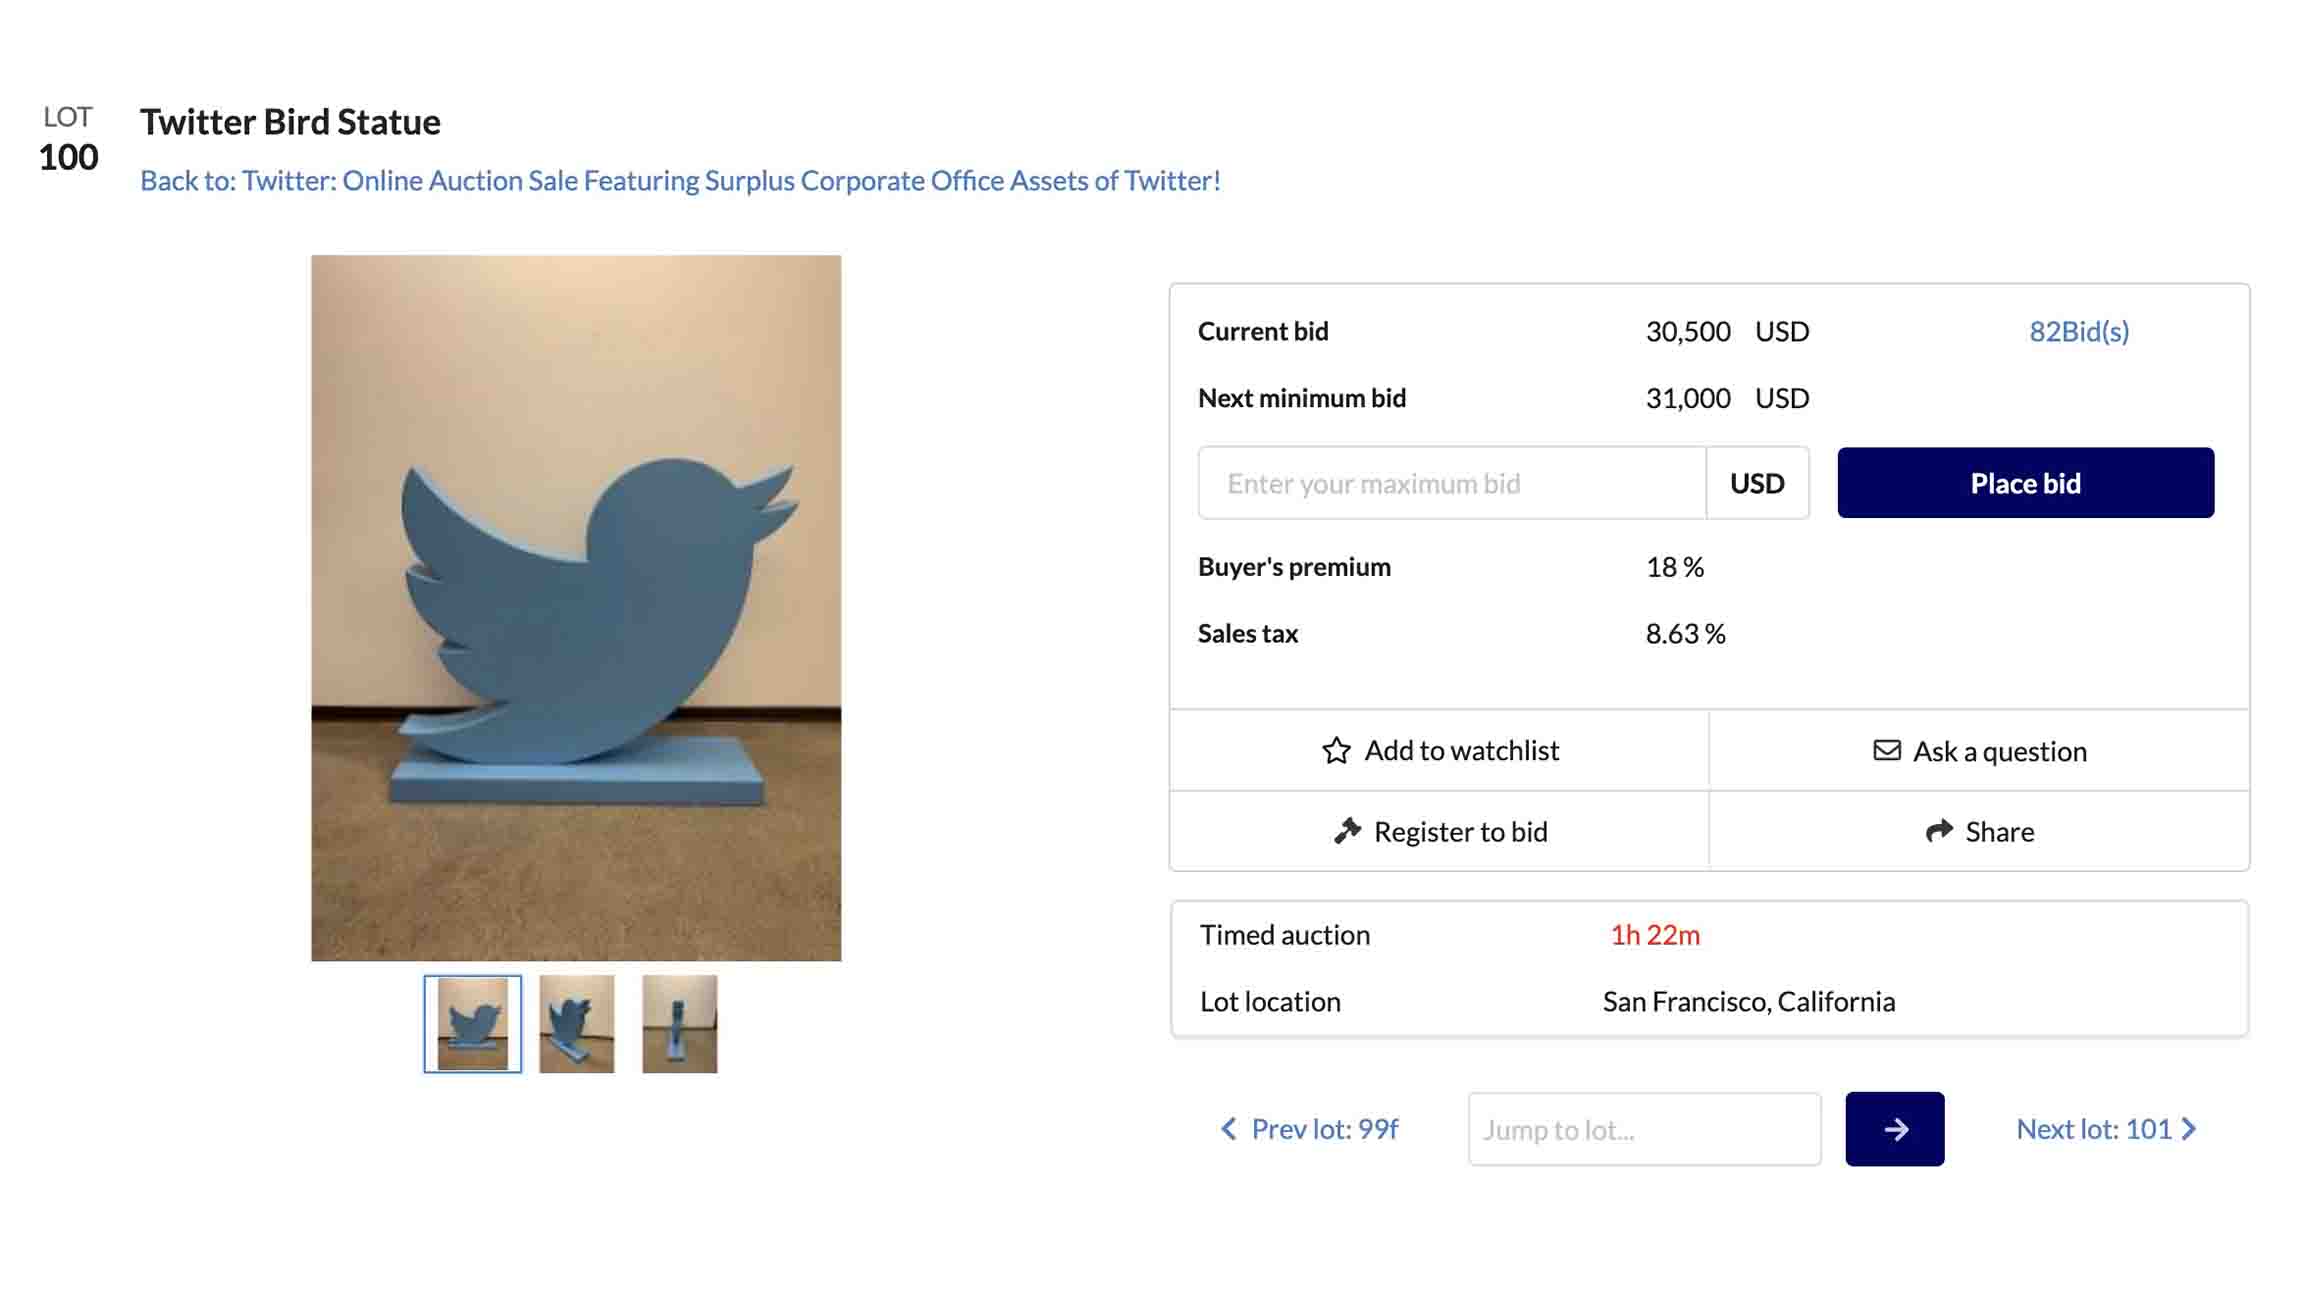The image size is (2304, 1296).
Task: Click the gavel icon for Register to bid
Action: 1347,831
